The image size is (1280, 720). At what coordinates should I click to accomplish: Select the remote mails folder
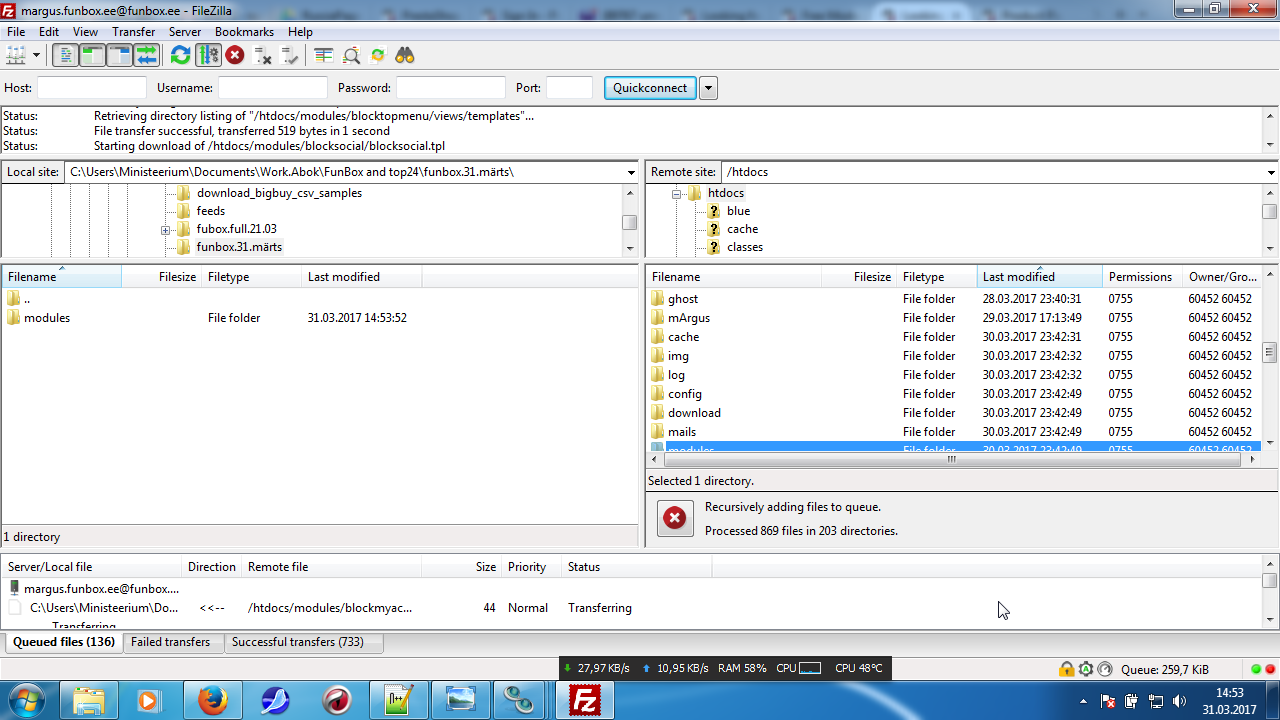(682, 432)
